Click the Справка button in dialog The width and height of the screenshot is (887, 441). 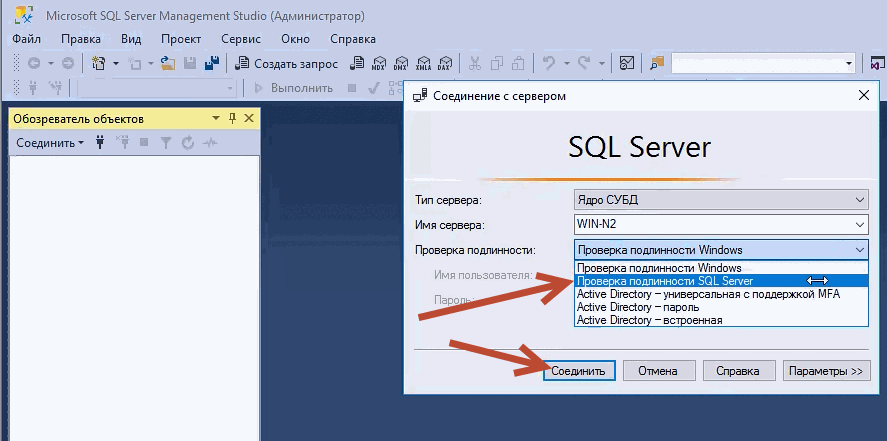point(738,371)
